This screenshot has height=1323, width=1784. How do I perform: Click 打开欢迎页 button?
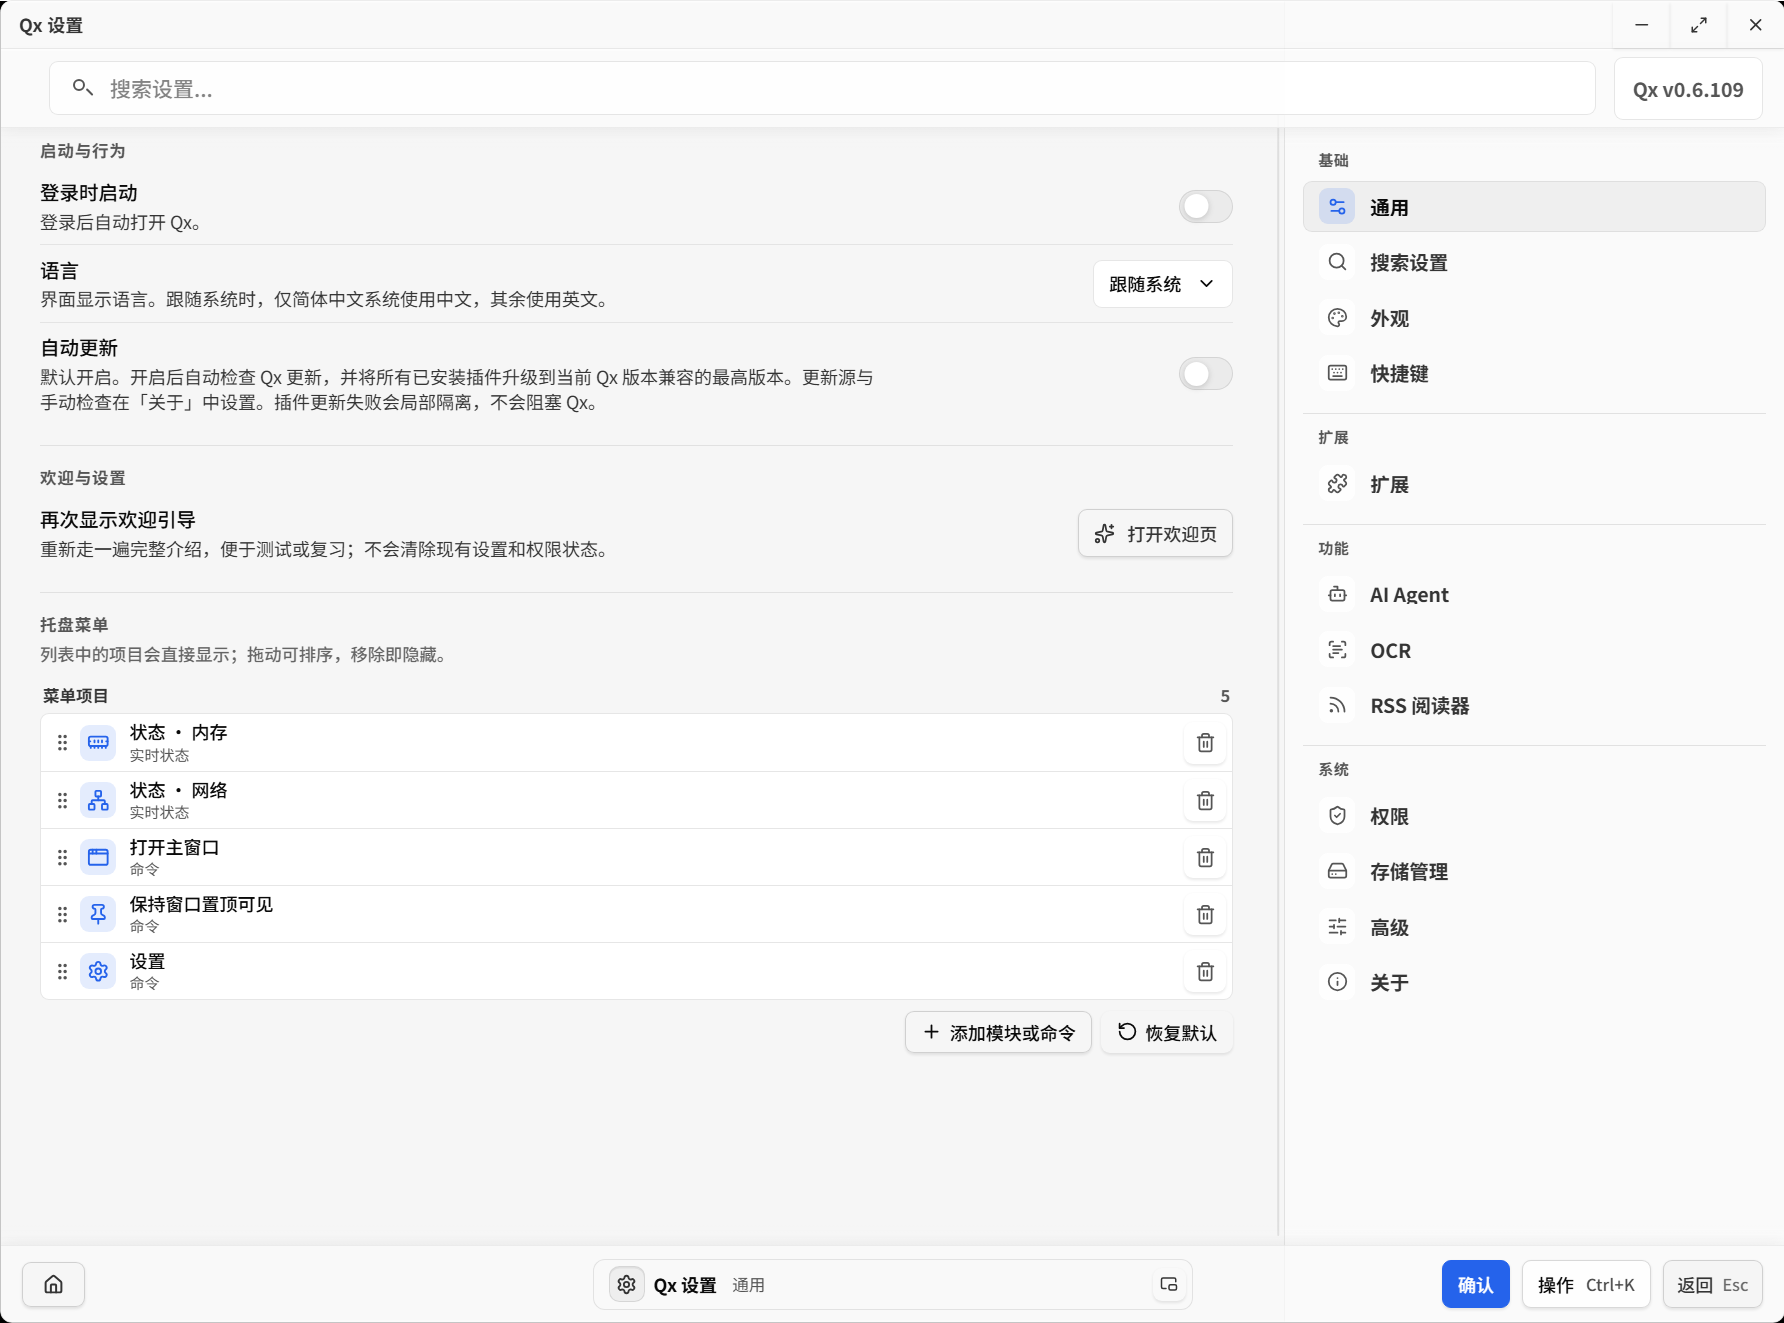1155,534
